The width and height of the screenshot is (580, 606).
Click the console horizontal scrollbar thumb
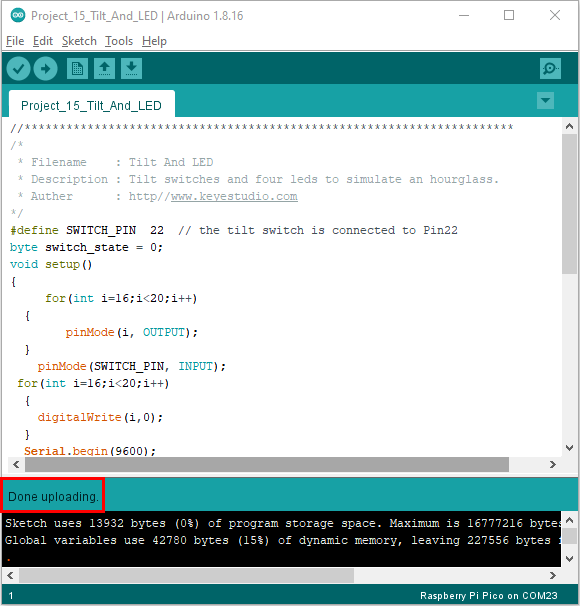pos(186,575)
